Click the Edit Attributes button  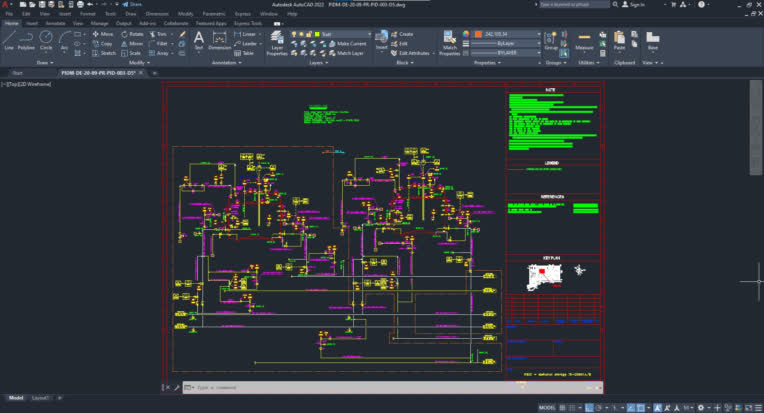click(x=411, y=53)
